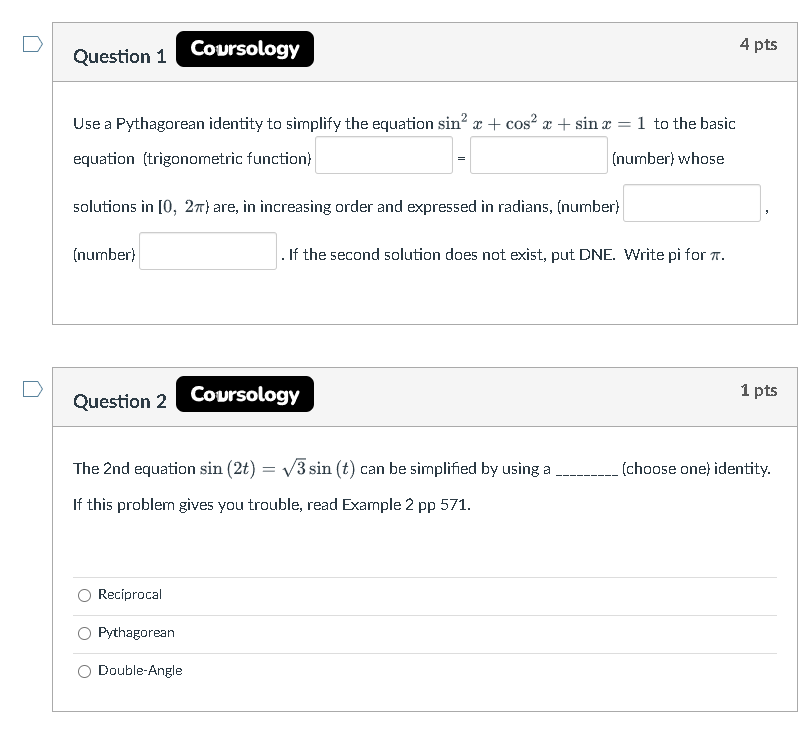This screenshot has height=731, width=809.
Task: Click the Double-Angle answer row
Action: click(300, 670)
